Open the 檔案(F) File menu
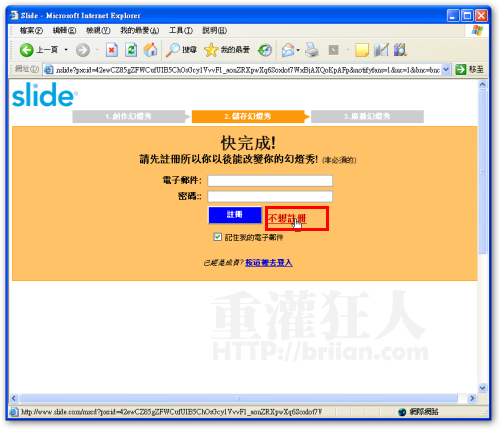 (x=31, y=31)
